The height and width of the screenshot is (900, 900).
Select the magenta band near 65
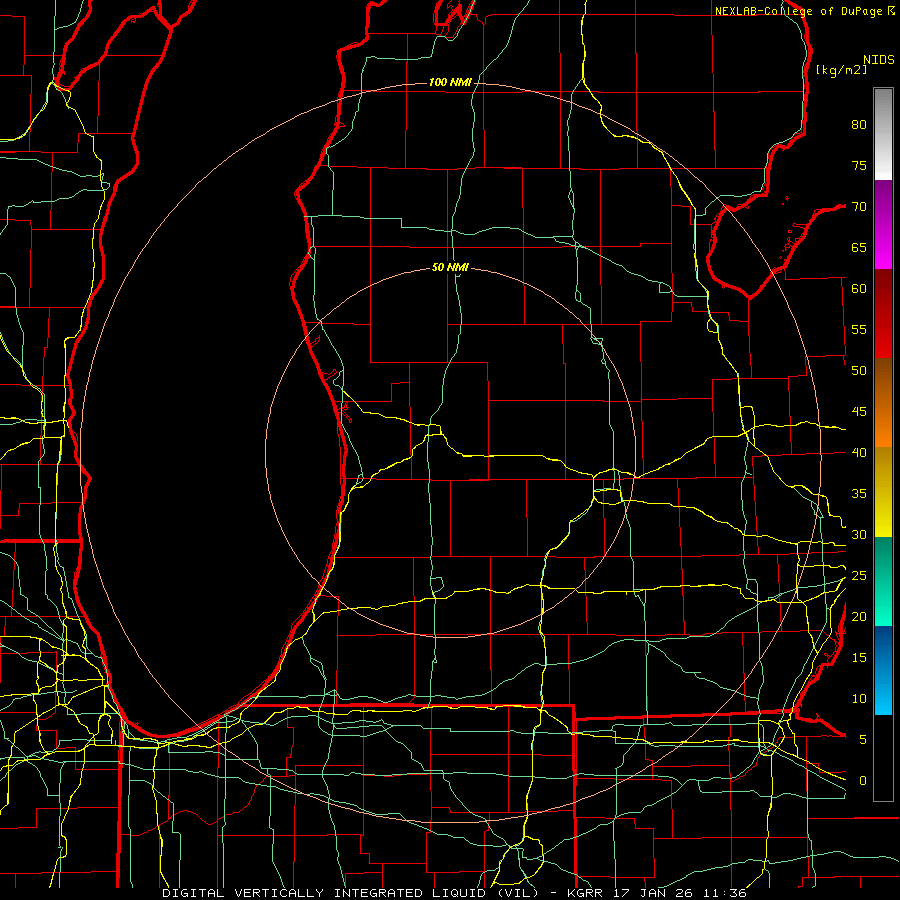pos(883,250)
